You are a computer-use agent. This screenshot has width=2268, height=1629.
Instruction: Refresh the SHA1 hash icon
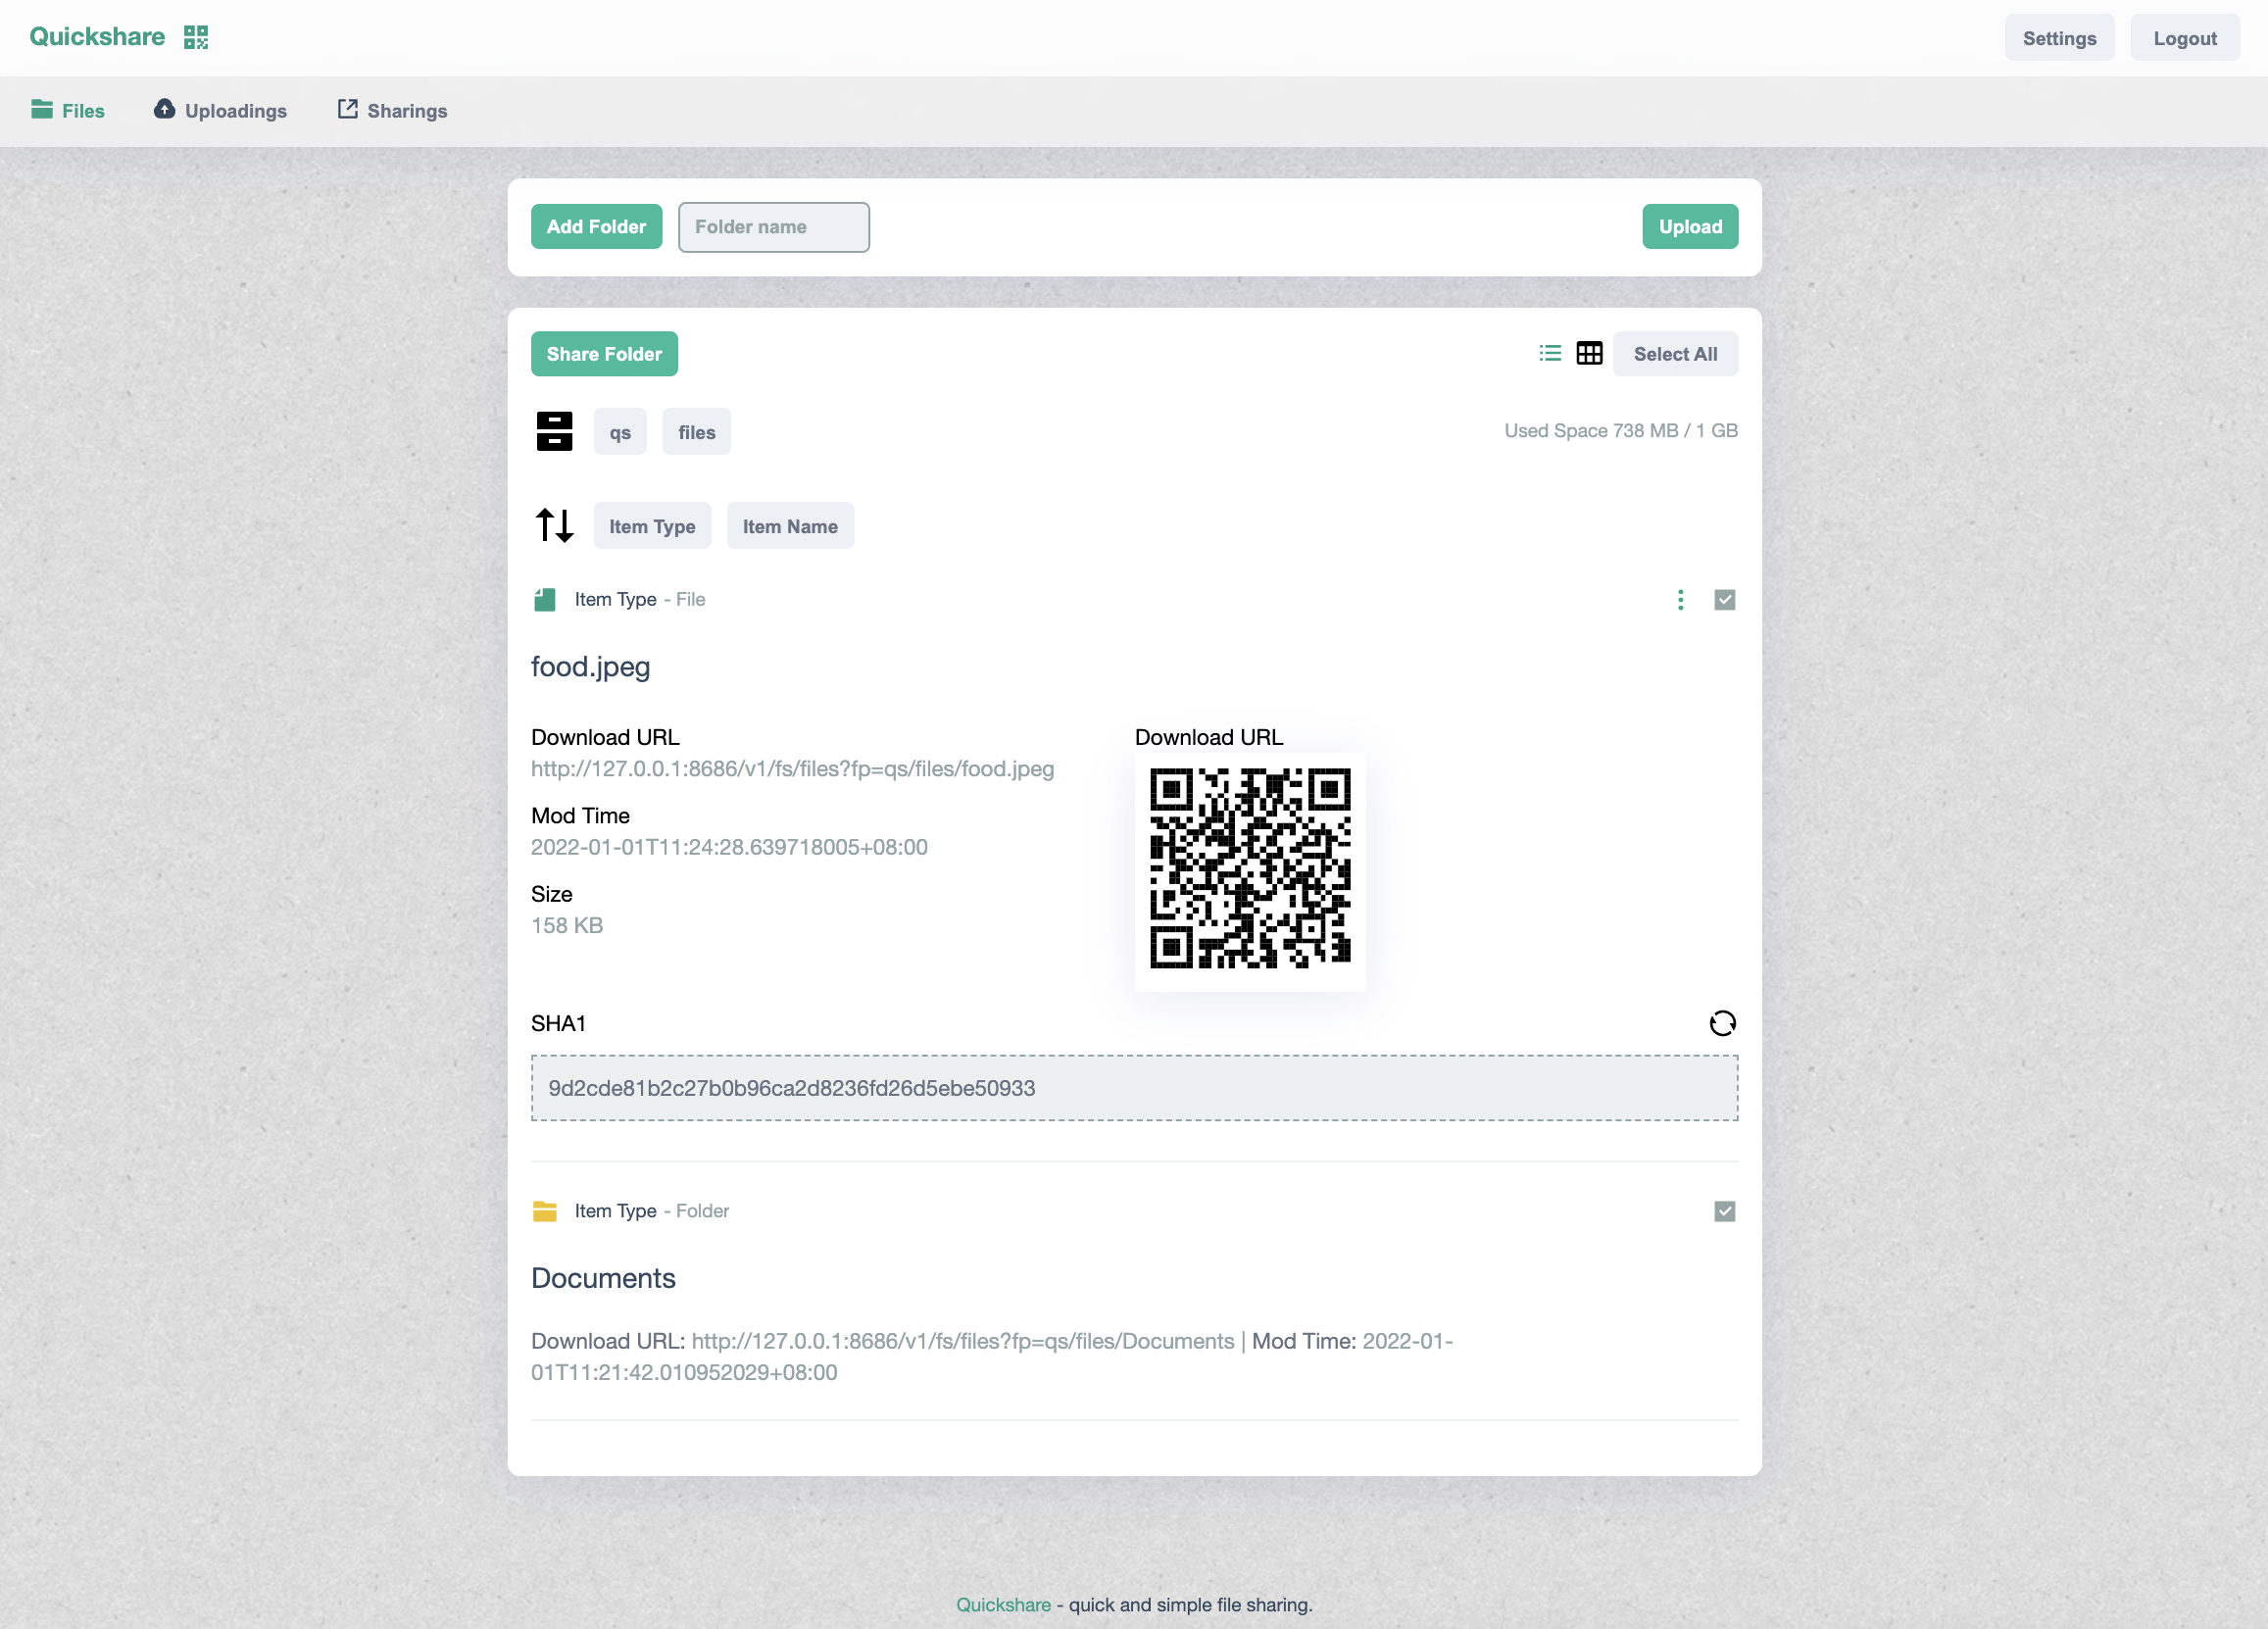click(x=1722, y=1023)
